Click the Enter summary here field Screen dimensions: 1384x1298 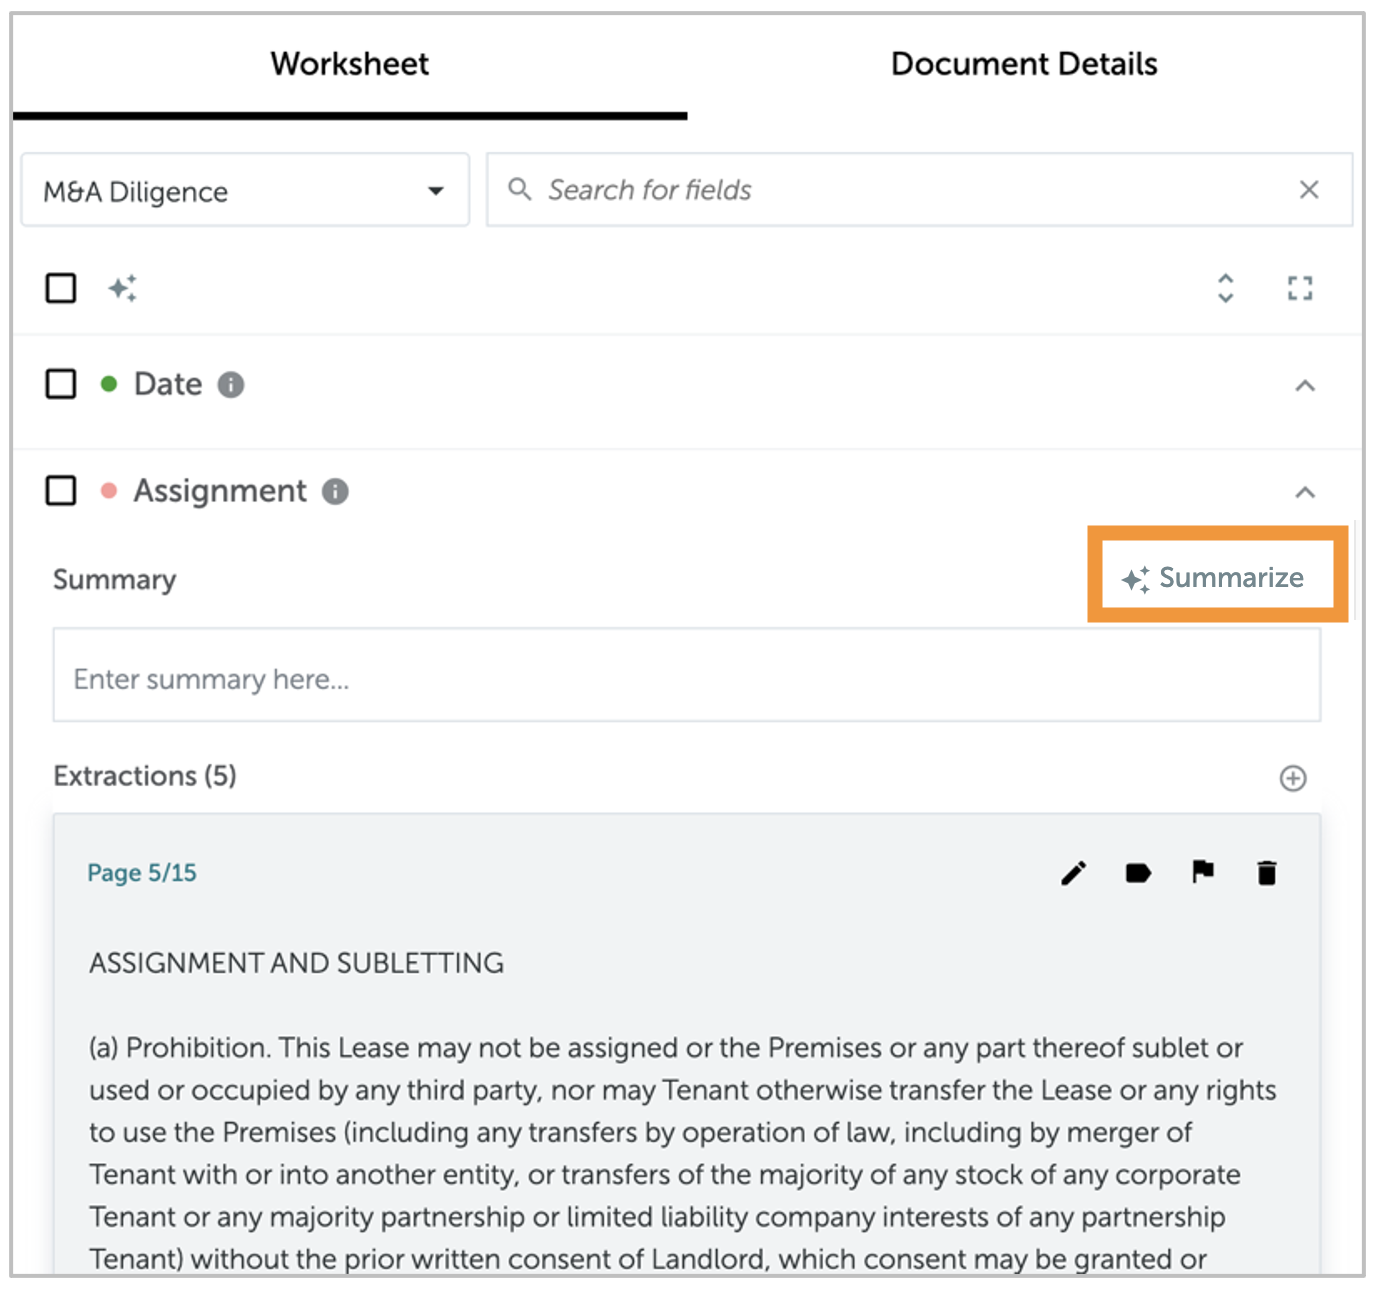click(x=687, y=675)
